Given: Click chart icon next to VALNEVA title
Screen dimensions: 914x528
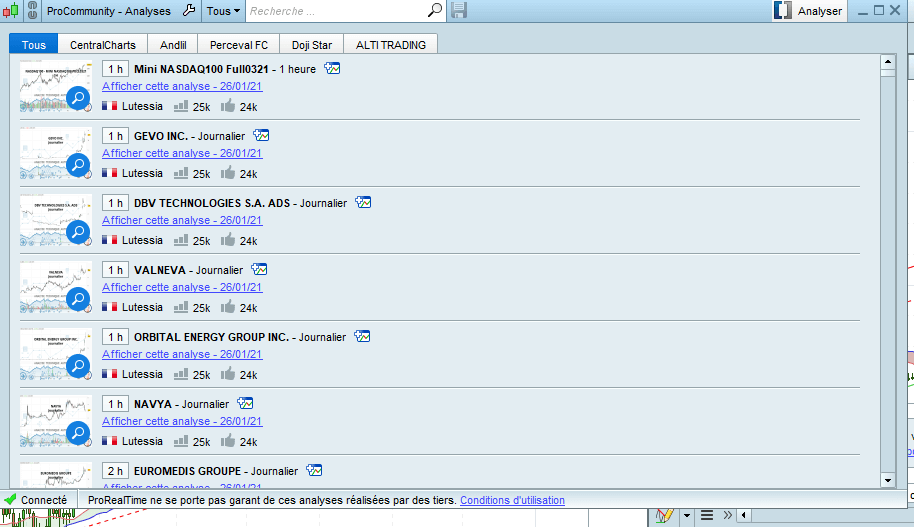Looking at the screenshot, I should click(x=259, y=269).
